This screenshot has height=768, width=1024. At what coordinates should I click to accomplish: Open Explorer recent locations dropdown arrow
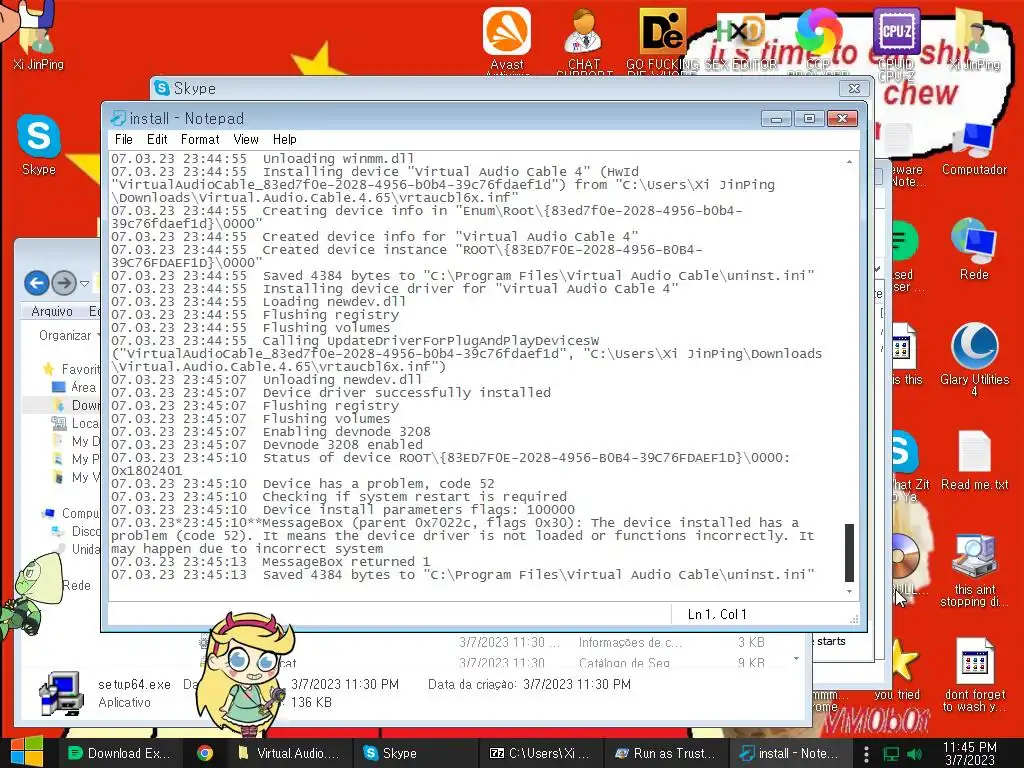(x=84, y=283)
